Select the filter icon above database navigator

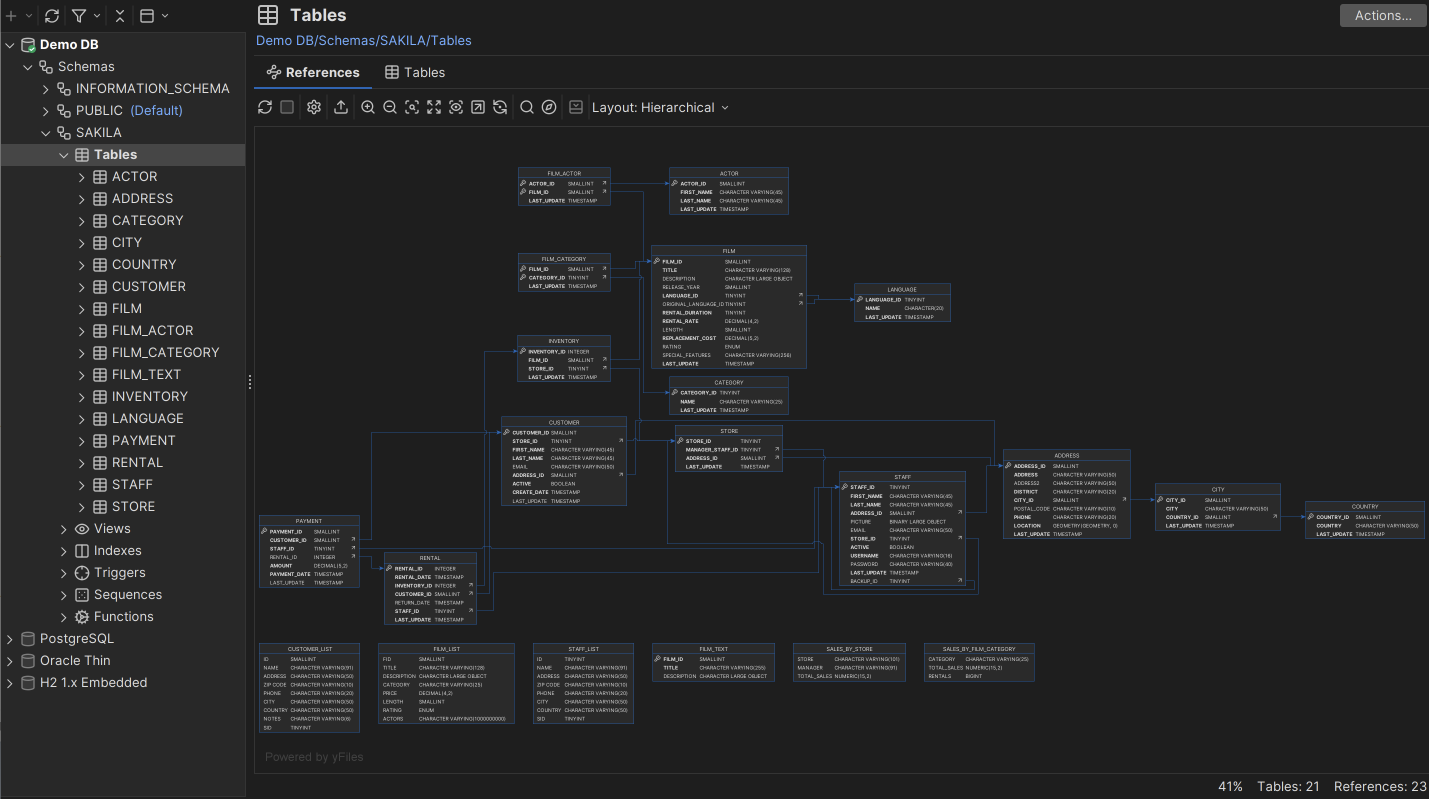click(77, 16)
